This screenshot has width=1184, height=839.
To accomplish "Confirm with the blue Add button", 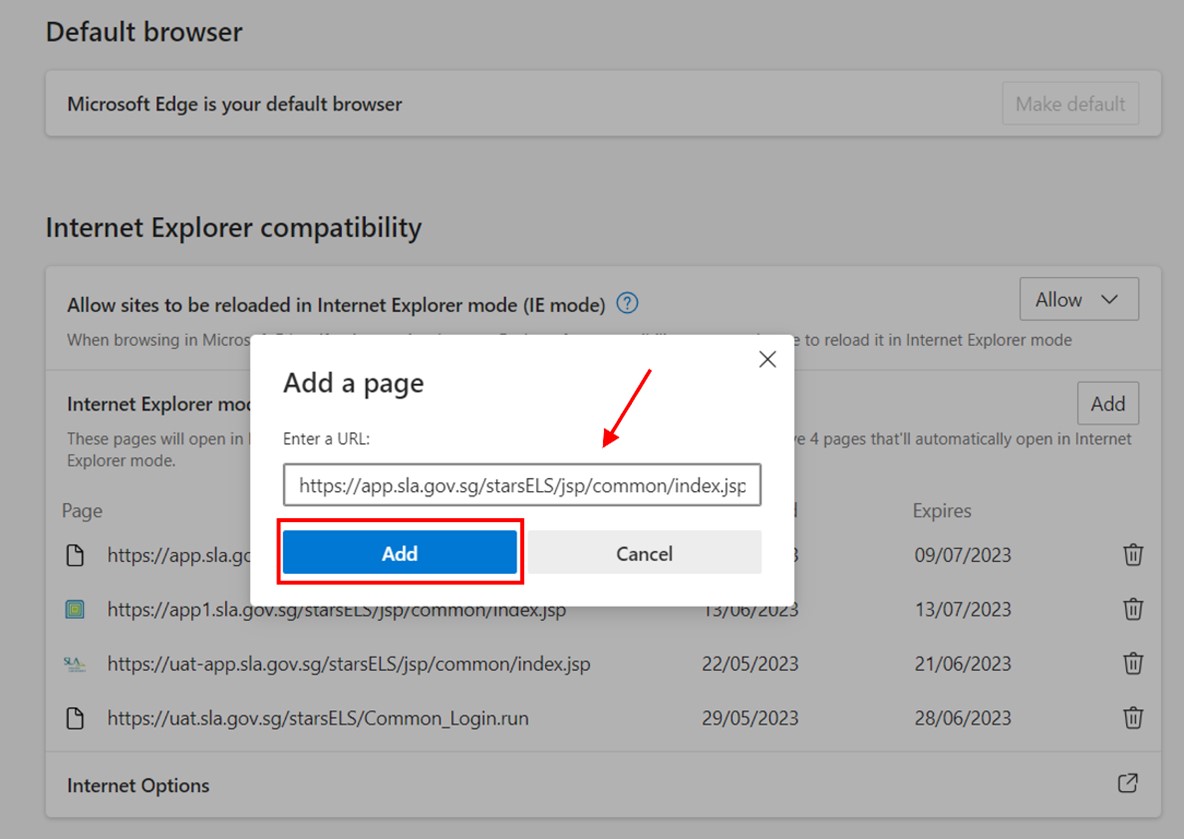I will (399, 553).
